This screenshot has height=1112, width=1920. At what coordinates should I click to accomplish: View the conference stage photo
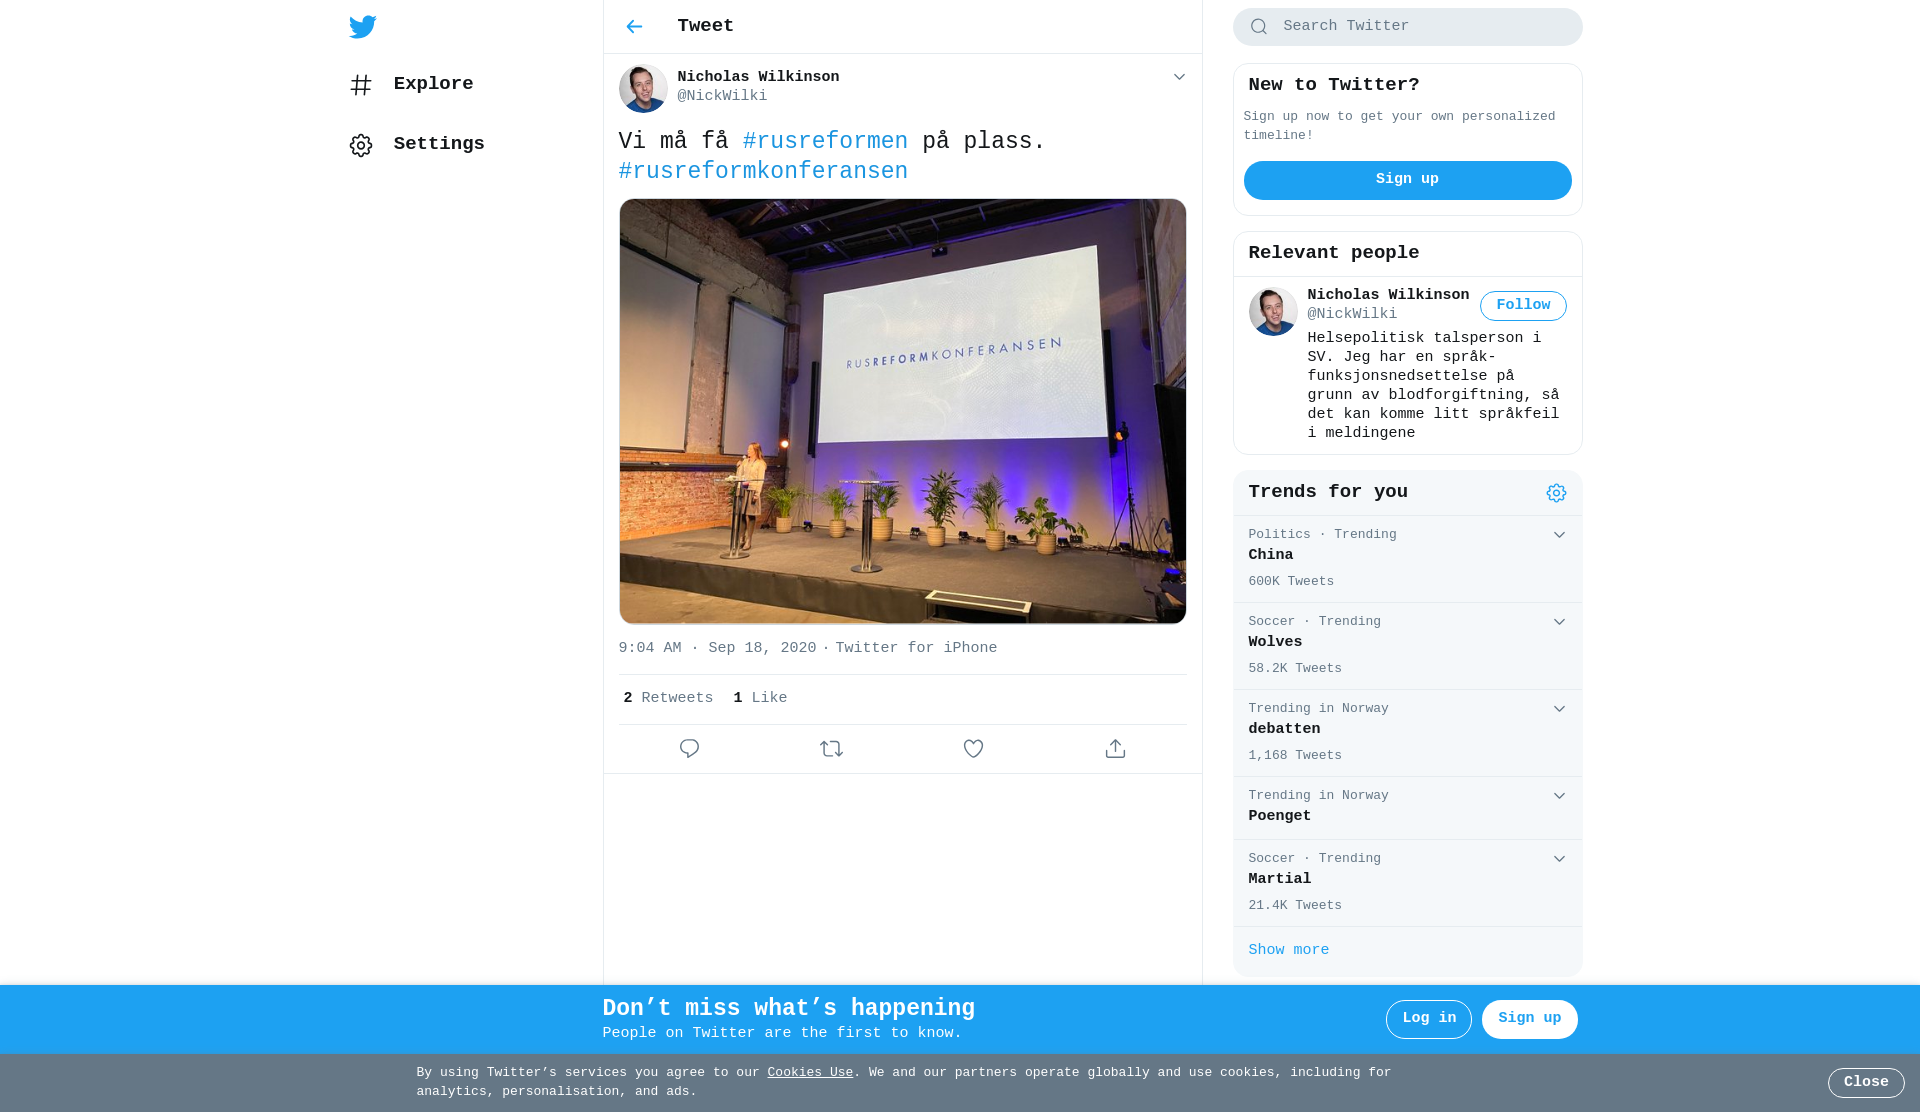coord(902,411)
